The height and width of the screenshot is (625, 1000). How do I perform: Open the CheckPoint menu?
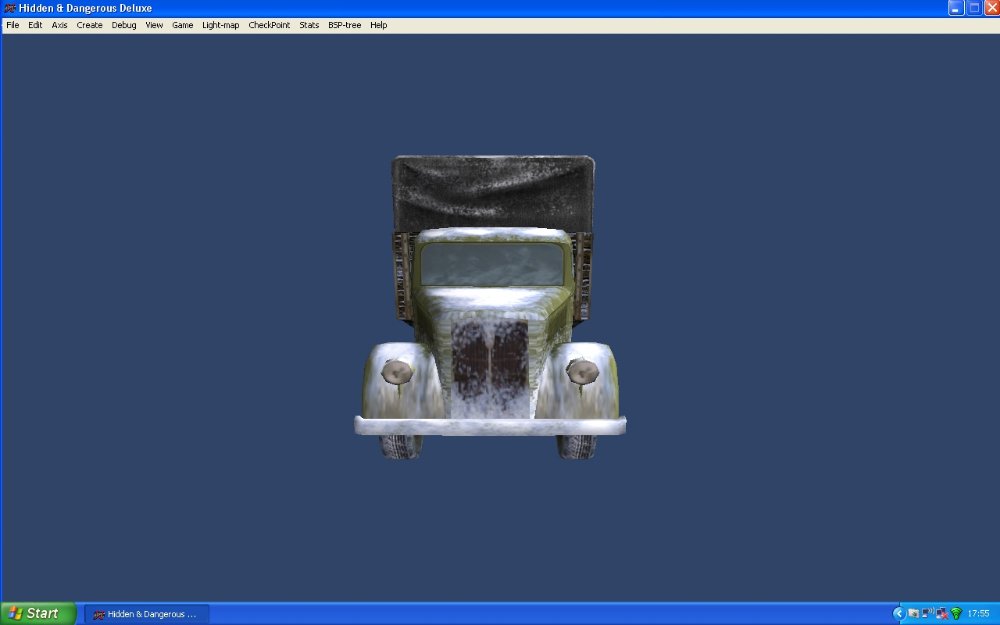[269, 25]
